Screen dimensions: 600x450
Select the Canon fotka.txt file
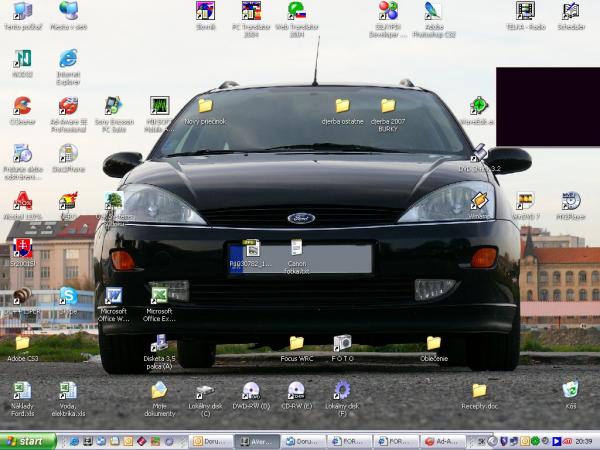pyautogui.click(x=297, y=247)
